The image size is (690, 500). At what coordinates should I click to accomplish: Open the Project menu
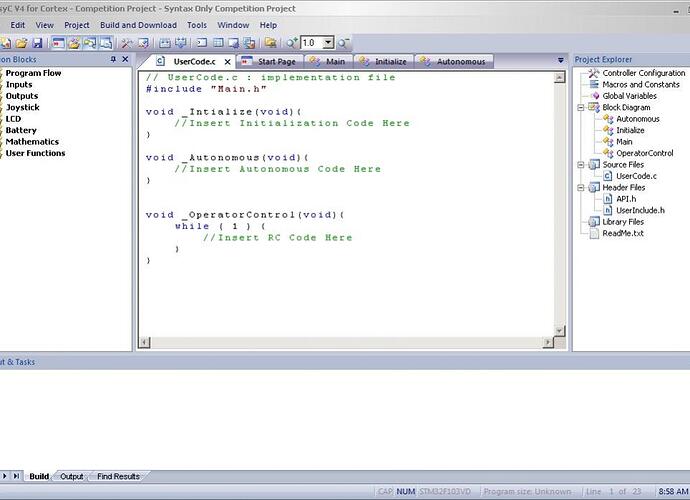point(77,25)
